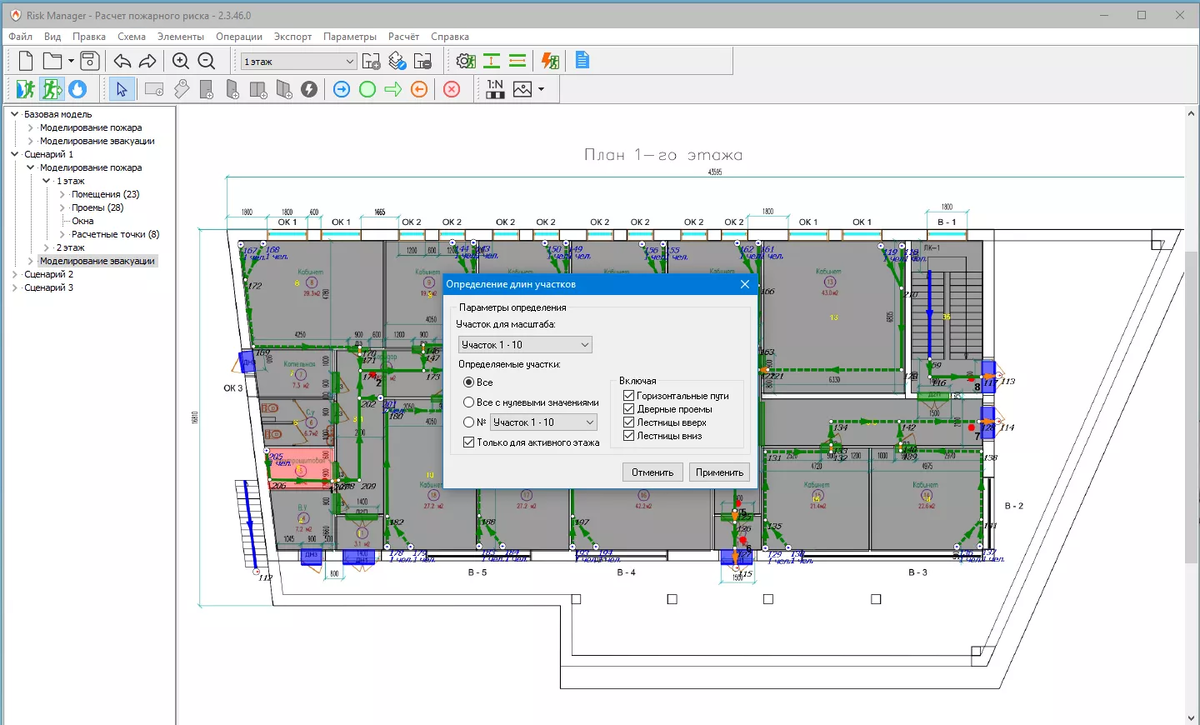Click the Zoom in magnifier

tap(180, 61)
